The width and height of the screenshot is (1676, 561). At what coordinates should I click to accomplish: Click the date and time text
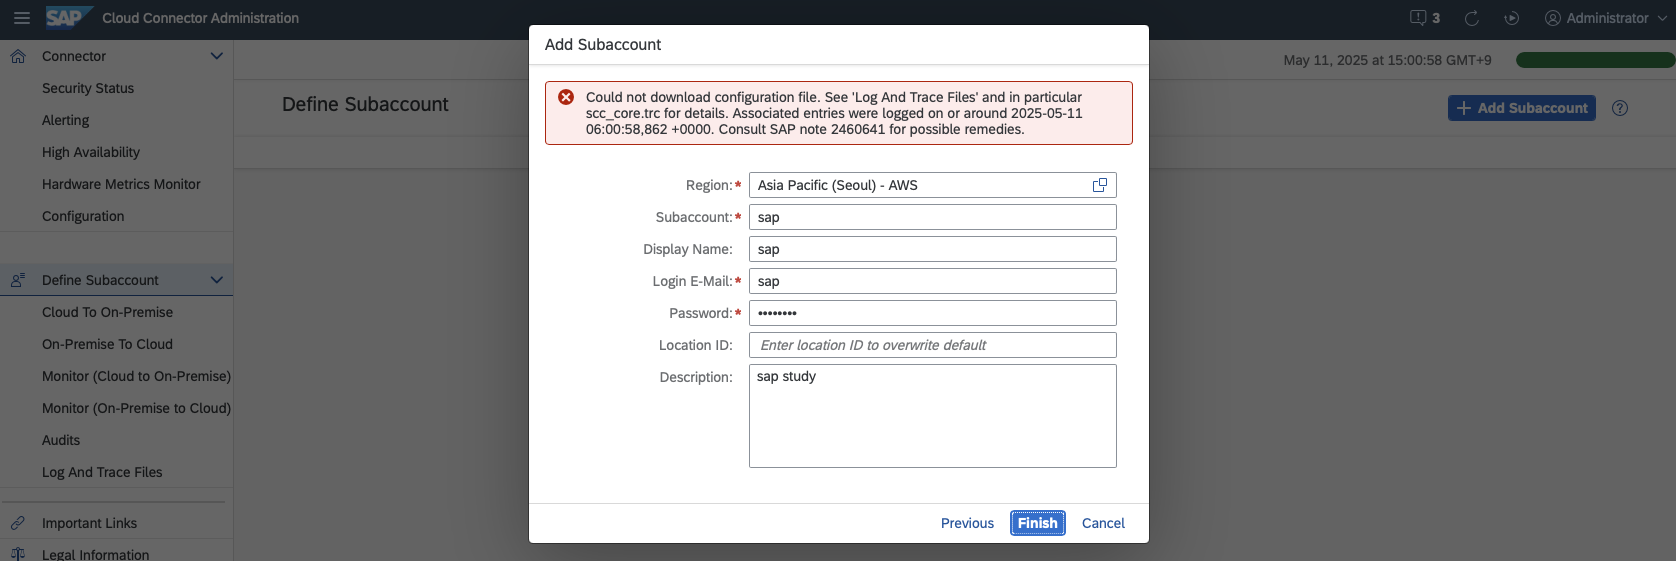click(x=1387, y=60)
